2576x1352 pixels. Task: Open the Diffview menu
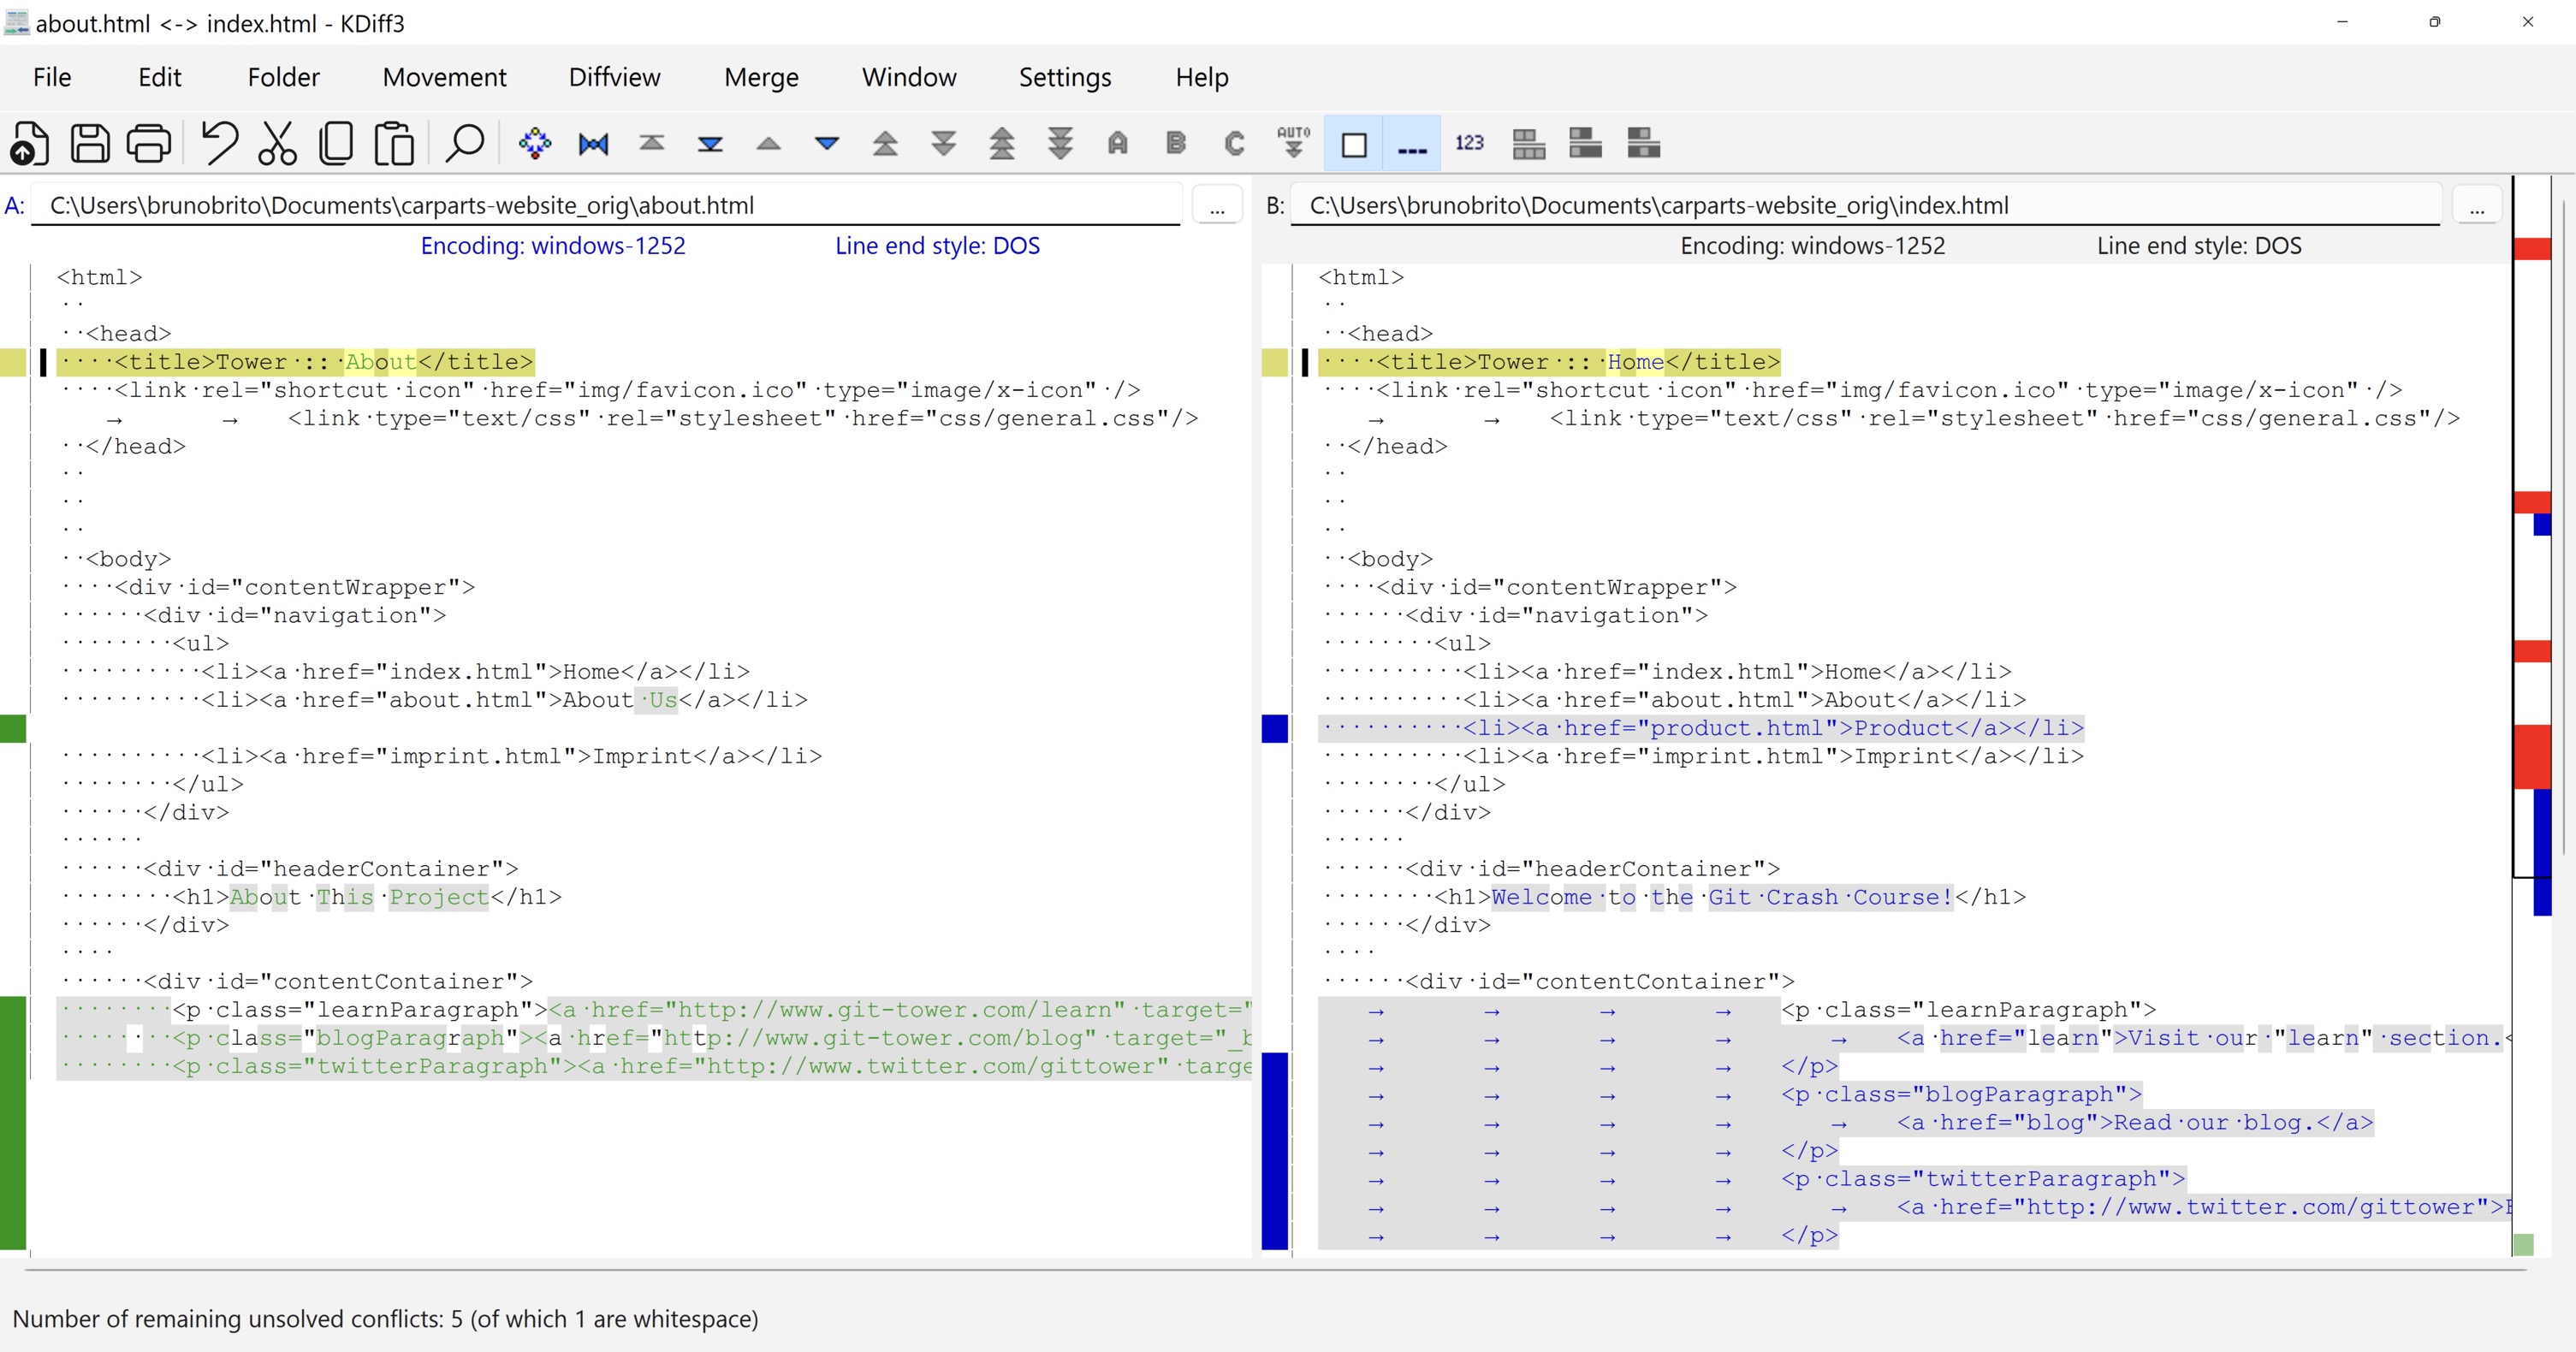pyautogui.click(x=614, y=77)
